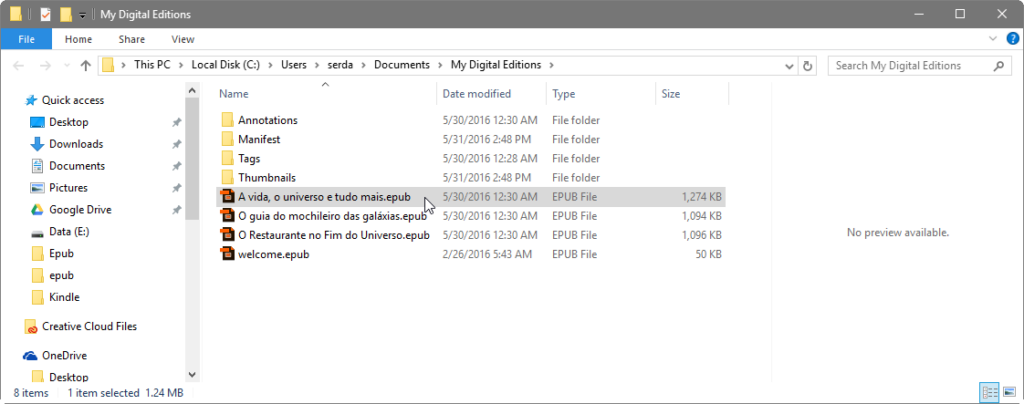Click the Refresh button in address bar
The image size is (1024, 404).
[x=807, y=65]
